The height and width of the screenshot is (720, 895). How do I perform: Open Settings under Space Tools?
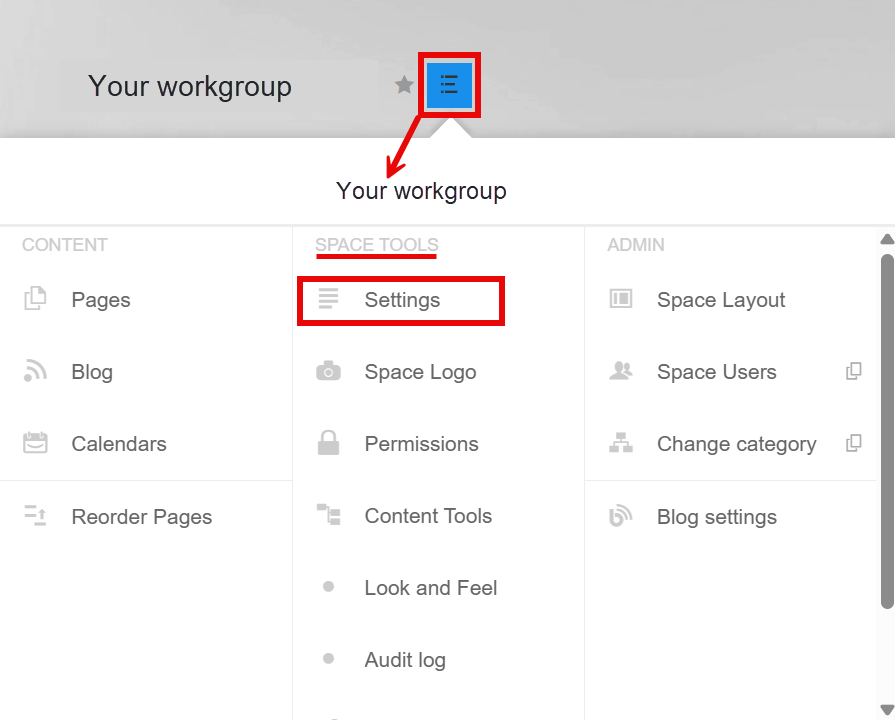pyautogui.click(x=402, y=300)
